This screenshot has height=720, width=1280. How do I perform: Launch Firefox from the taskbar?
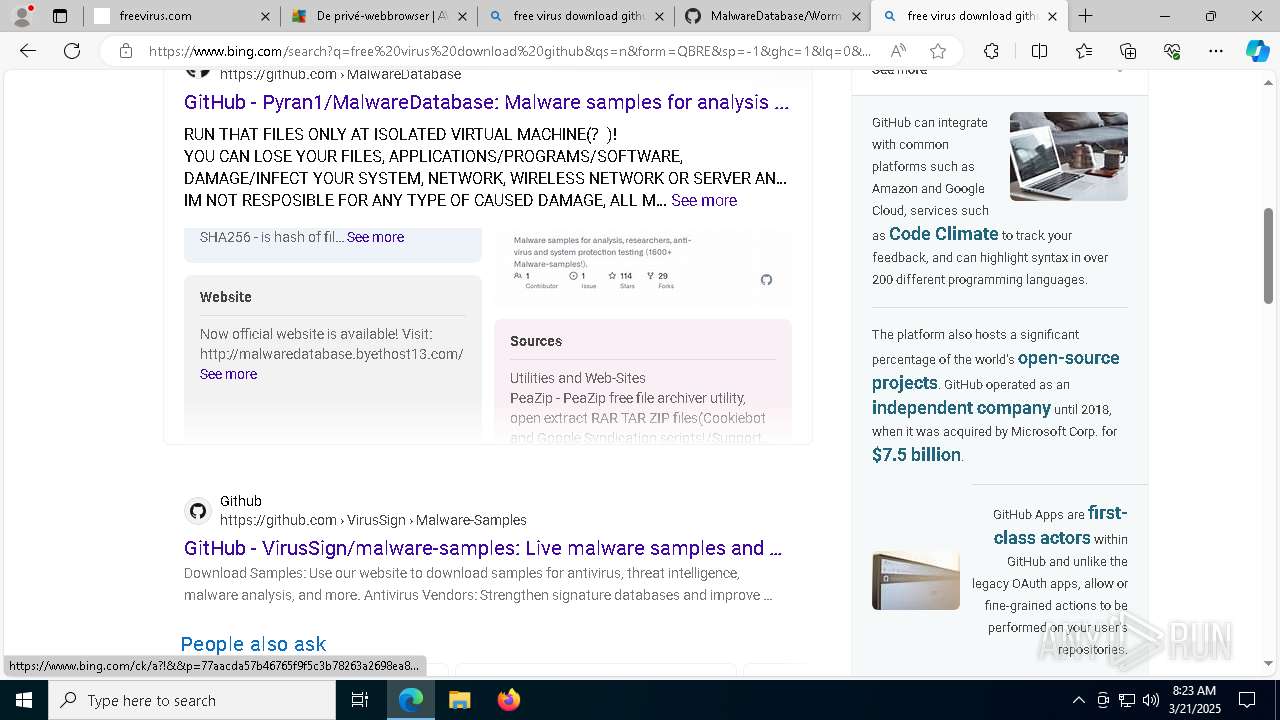[508, 700]
